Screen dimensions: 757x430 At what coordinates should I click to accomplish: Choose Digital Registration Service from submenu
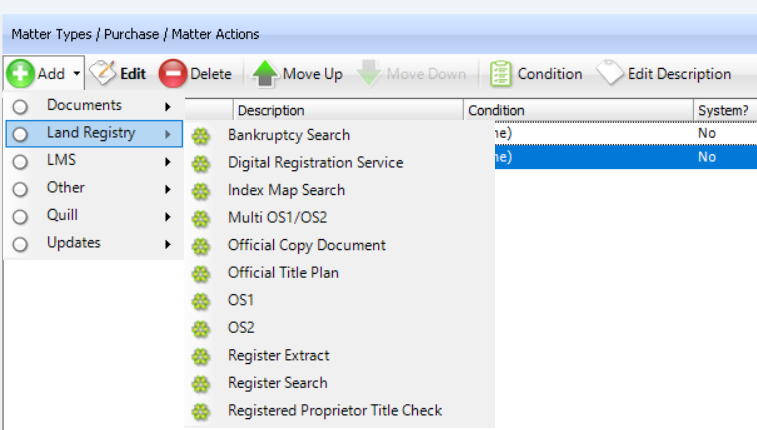[315, 162]
